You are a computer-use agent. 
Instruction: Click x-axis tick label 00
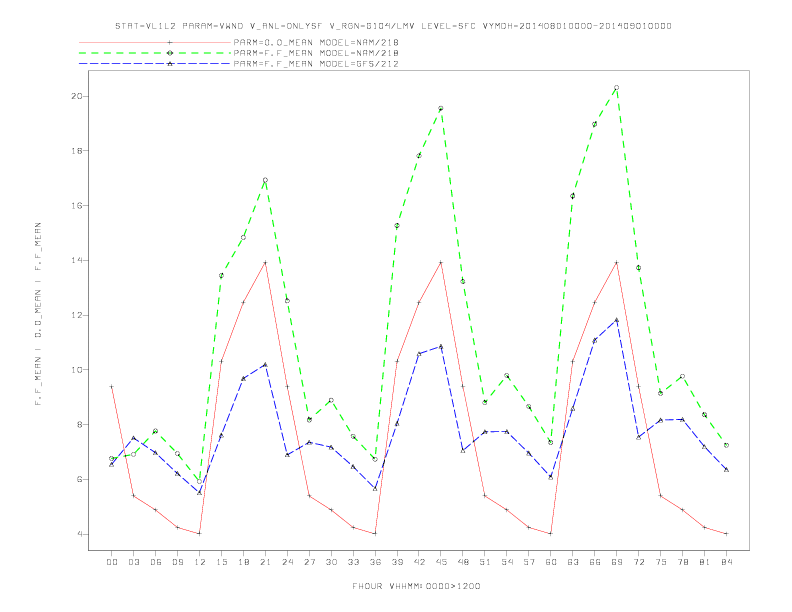click(112, 562)
